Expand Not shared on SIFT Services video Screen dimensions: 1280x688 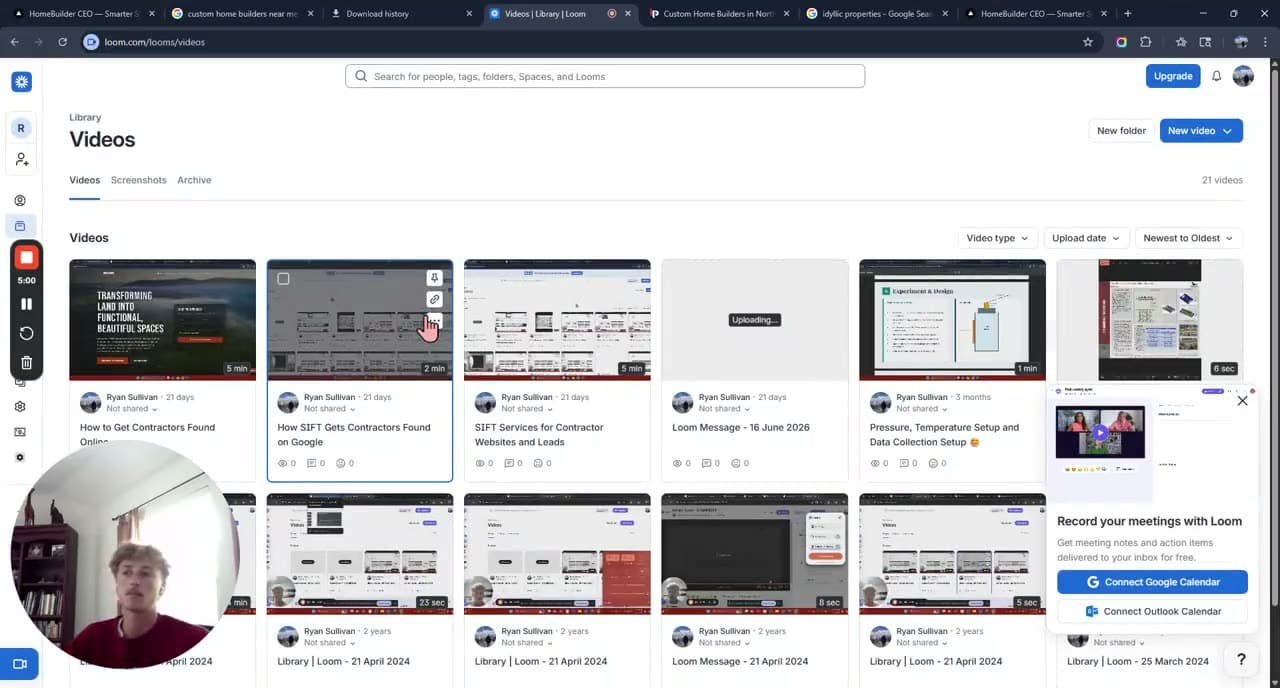pyautogui.click(x=527, y=408)
